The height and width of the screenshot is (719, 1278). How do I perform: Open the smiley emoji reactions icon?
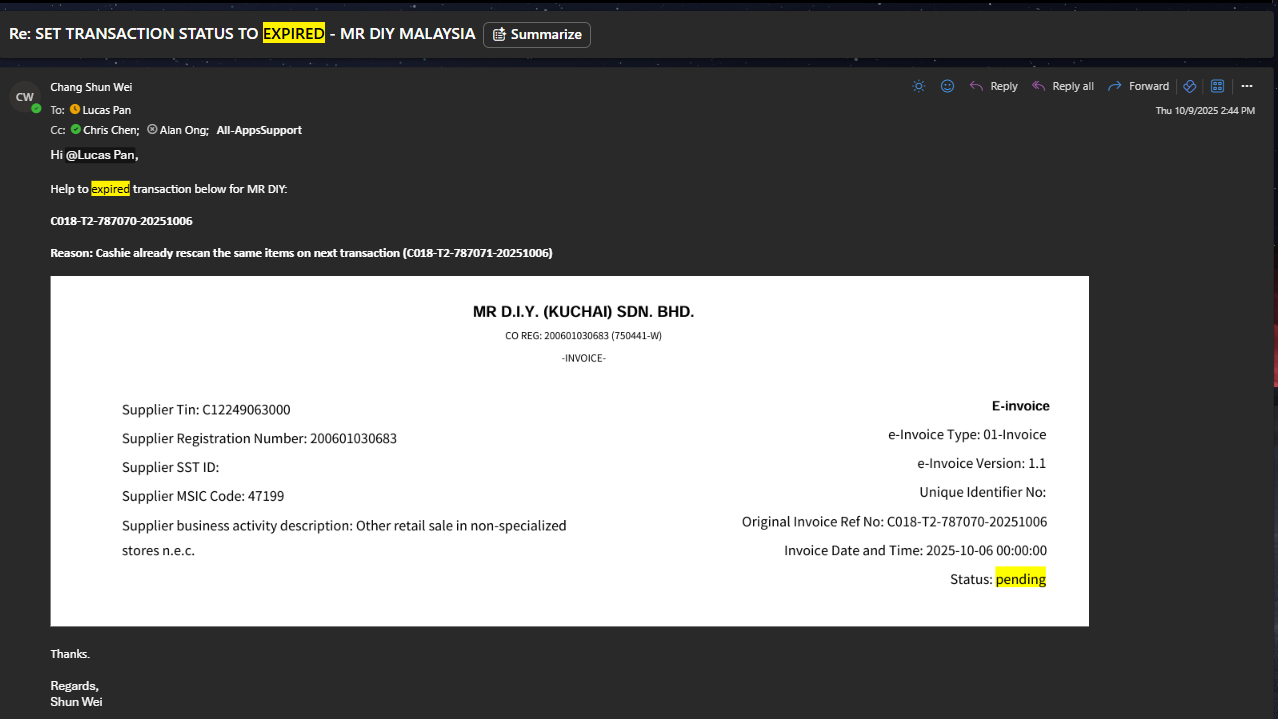tap(947, 86)
